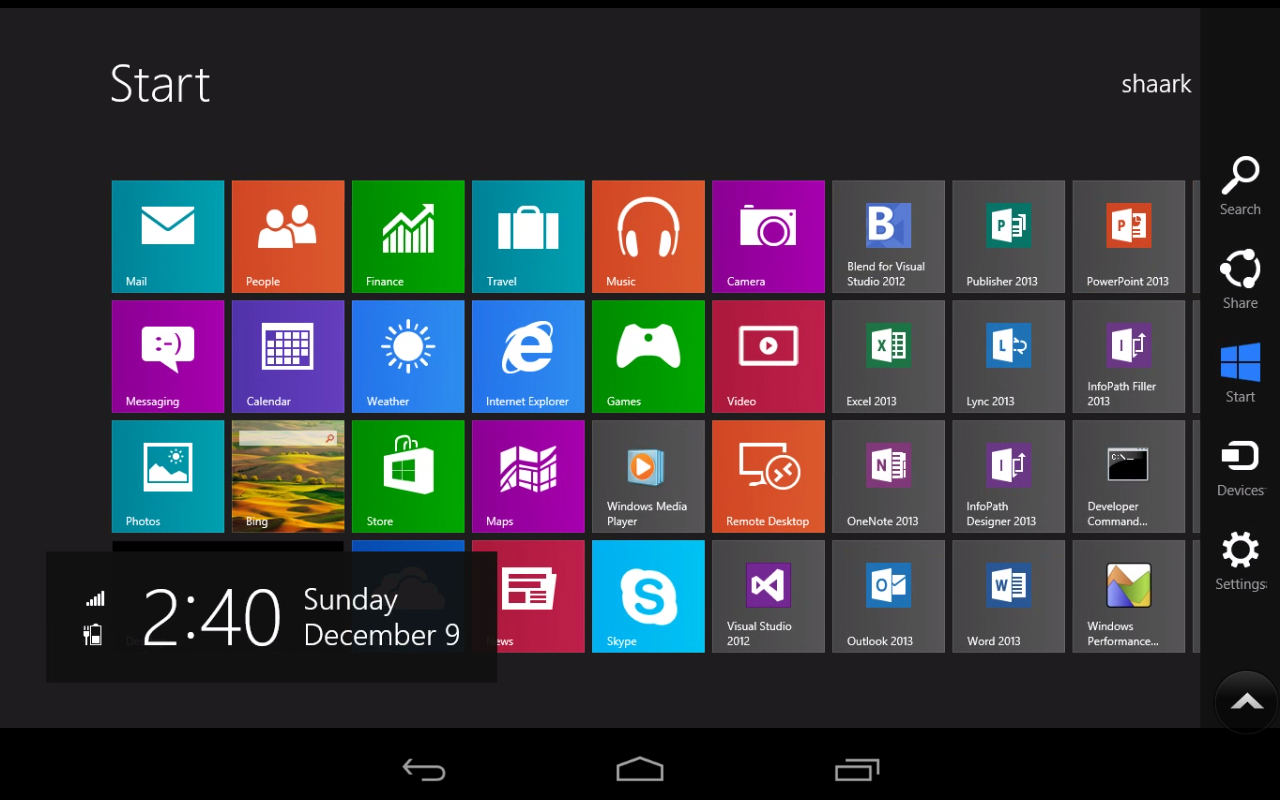
Task: Open Windows Media Player
Action: 648,476
